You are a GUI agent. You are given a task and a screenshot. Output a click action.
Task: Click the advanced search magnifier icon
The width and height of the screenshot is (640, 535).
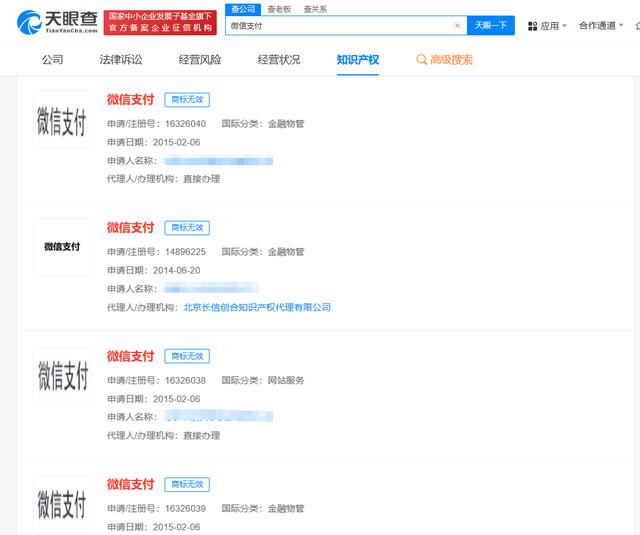421,60
